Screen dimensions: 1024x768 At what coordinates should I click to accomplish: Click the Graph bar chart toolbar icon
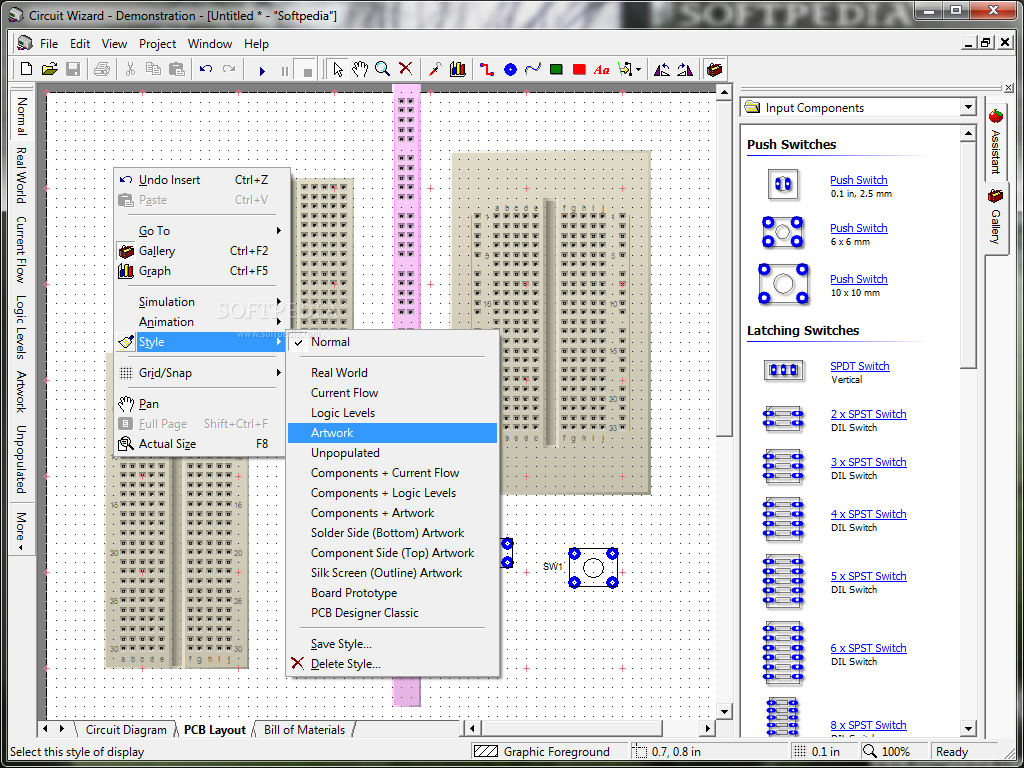(458, 69)
